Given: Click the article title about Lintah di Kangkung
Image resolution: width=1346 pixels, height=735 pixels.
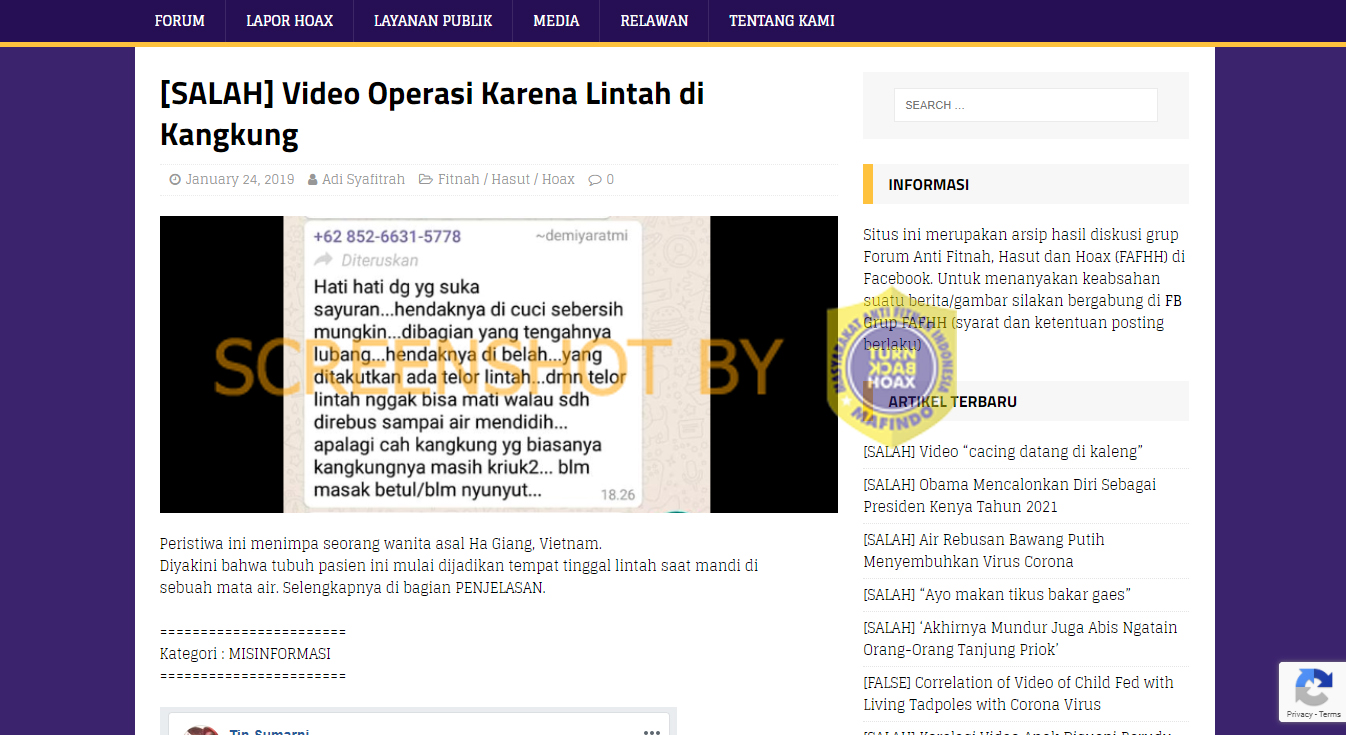Looking at the screenshot, I should pyautogui.click(x=432, y=114).
